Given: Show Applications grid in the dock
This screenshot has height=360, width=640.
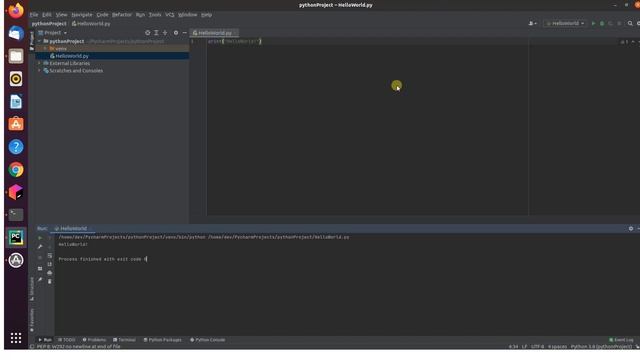Looking at the screenshot, I should click(x=16, y=338).
